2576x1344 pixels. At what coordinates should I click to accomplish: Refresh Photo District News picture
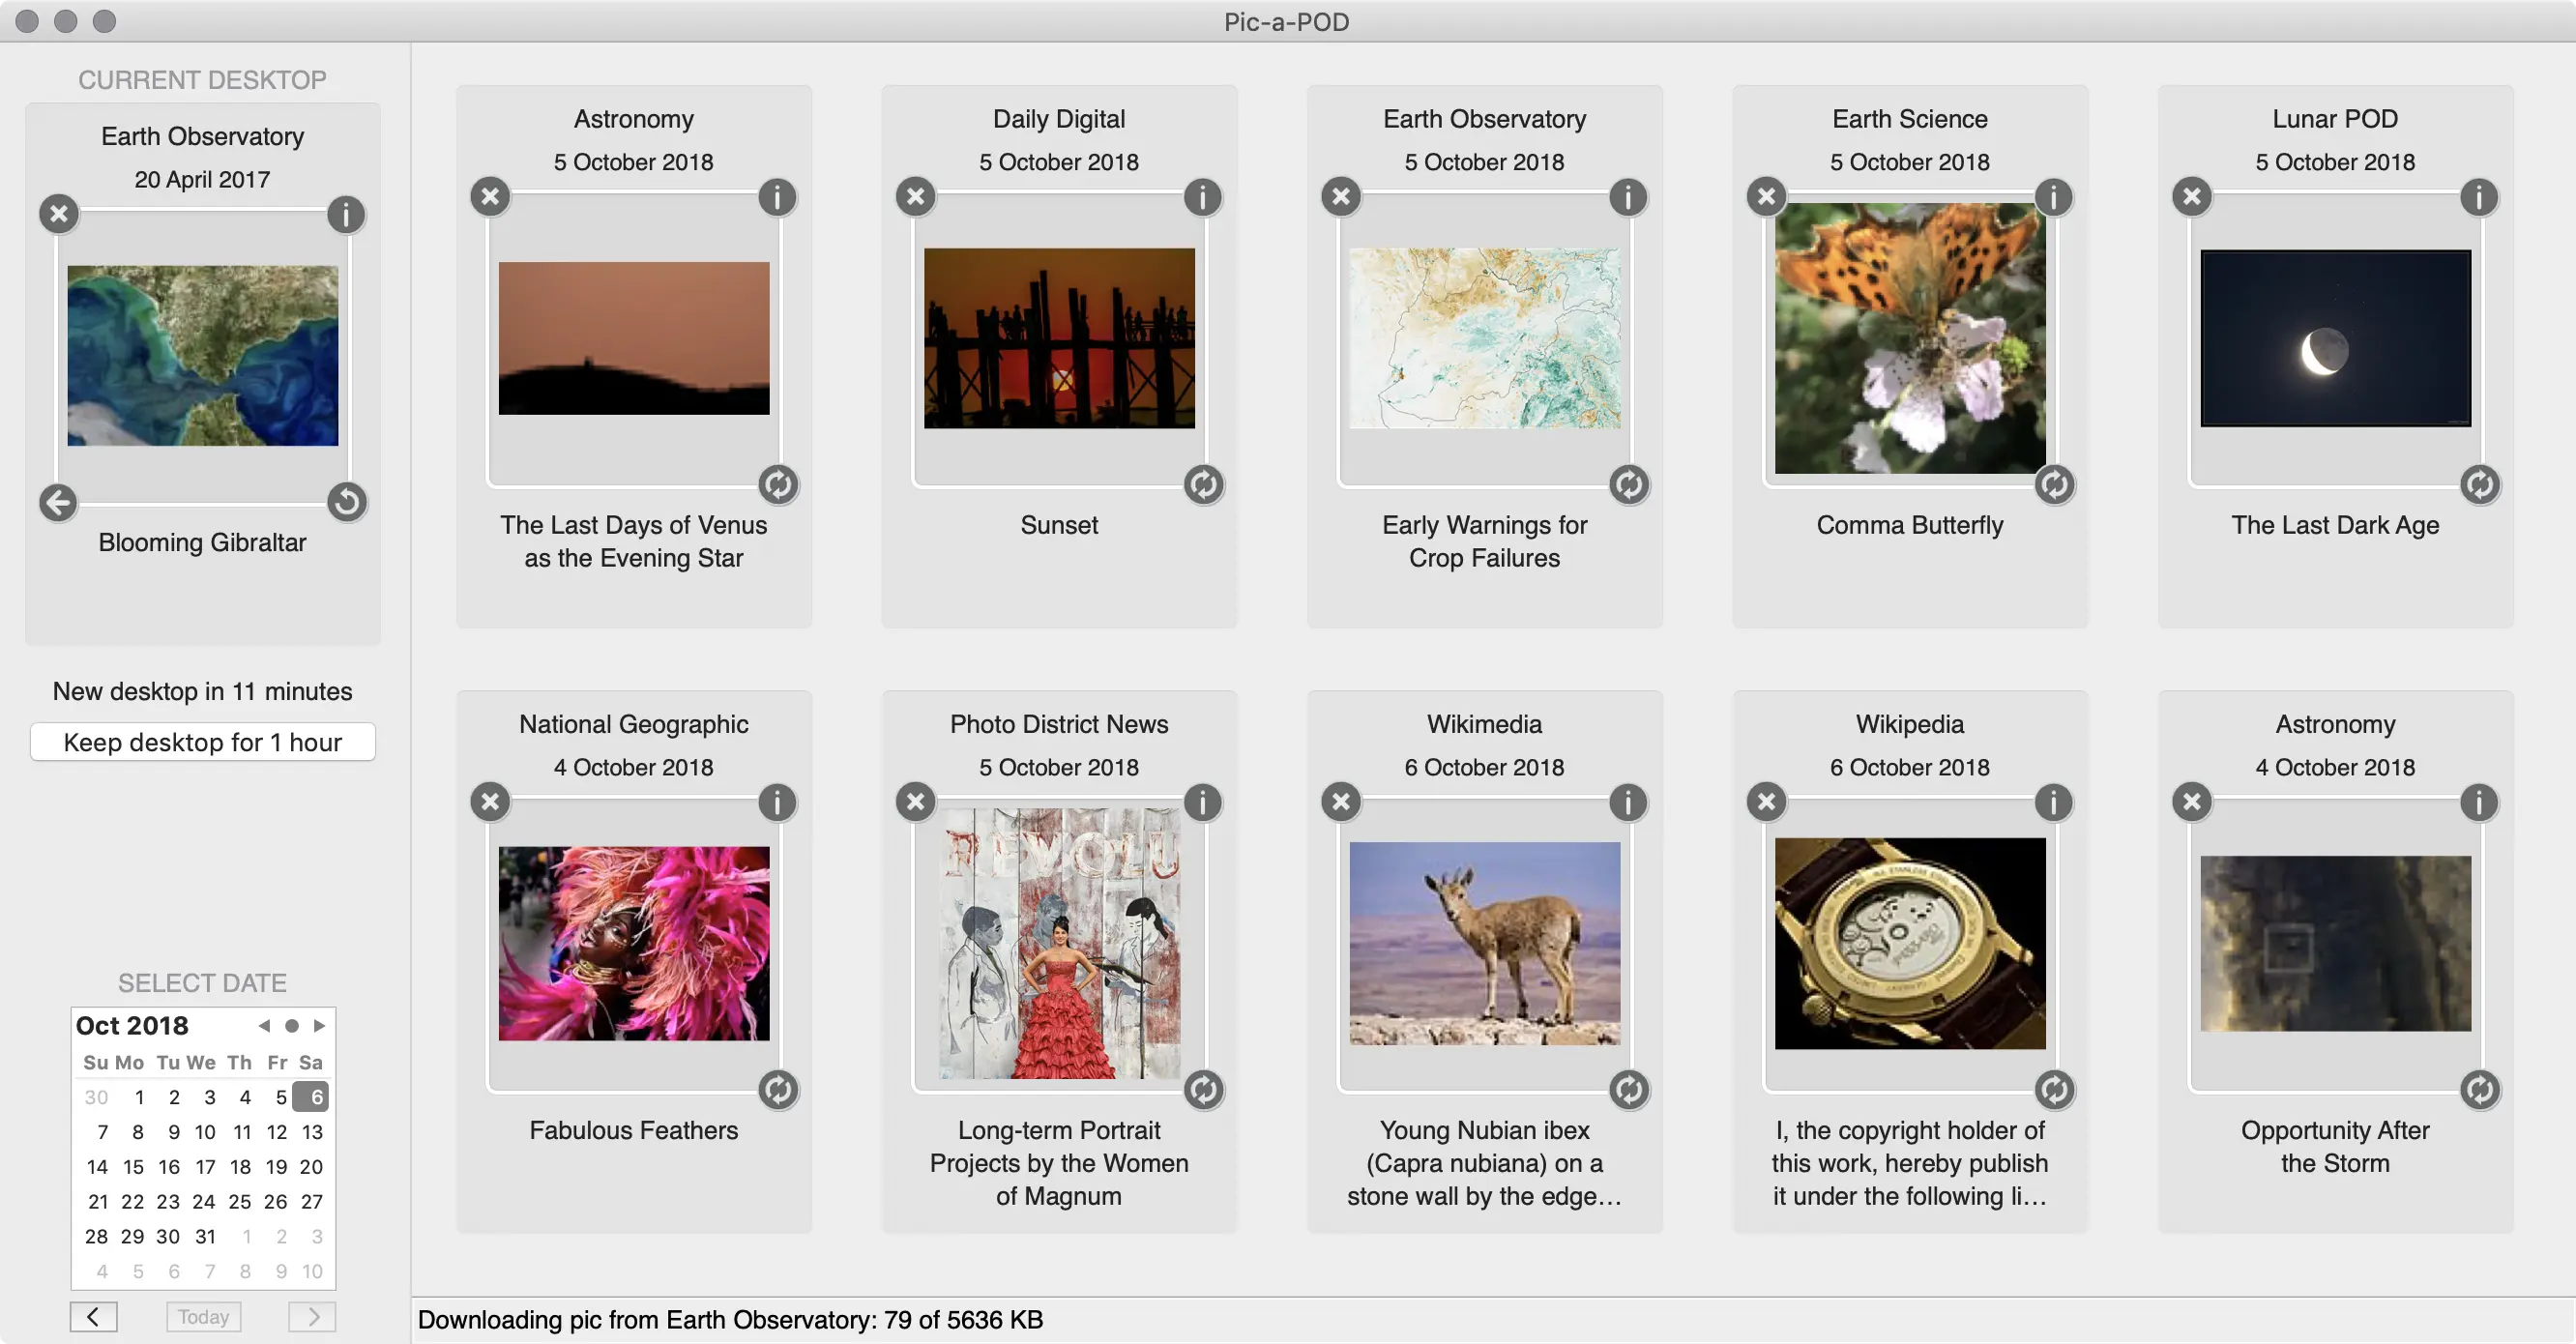[x=1203, y=1090]
